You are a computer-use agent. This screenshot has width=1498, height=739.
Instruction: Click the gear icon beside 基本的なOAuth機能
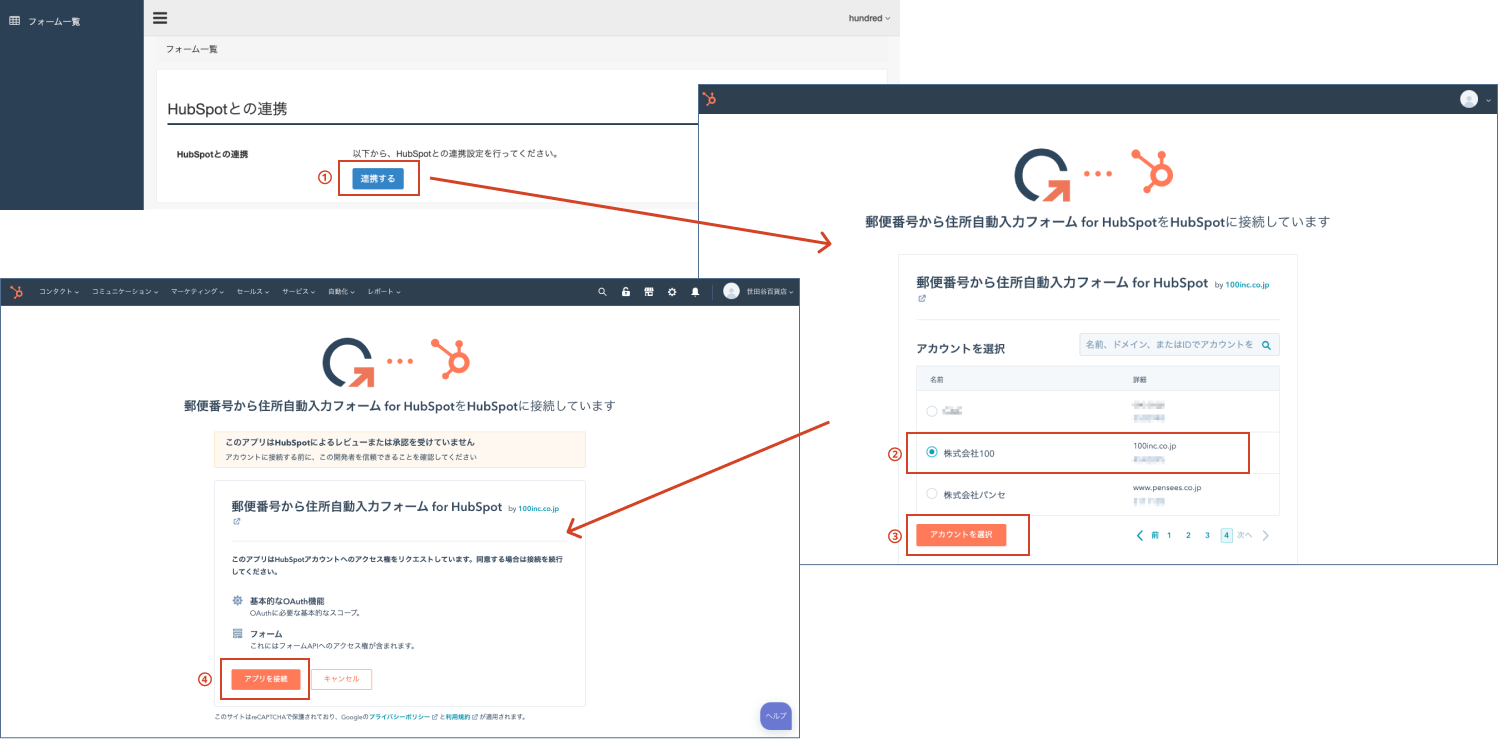coord(238,601)
